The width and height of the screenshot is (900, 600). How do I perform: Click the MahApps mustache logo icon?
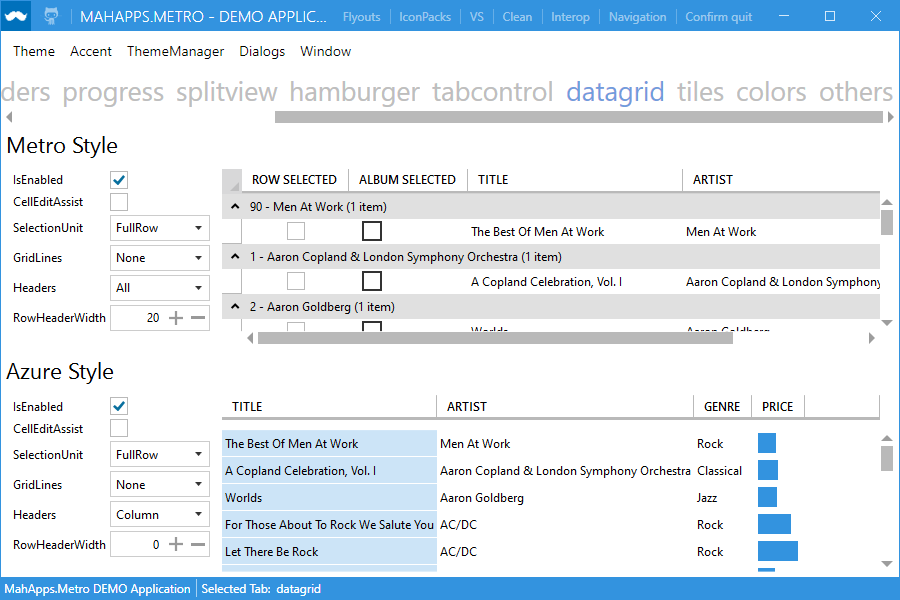(x=14, y=15)
